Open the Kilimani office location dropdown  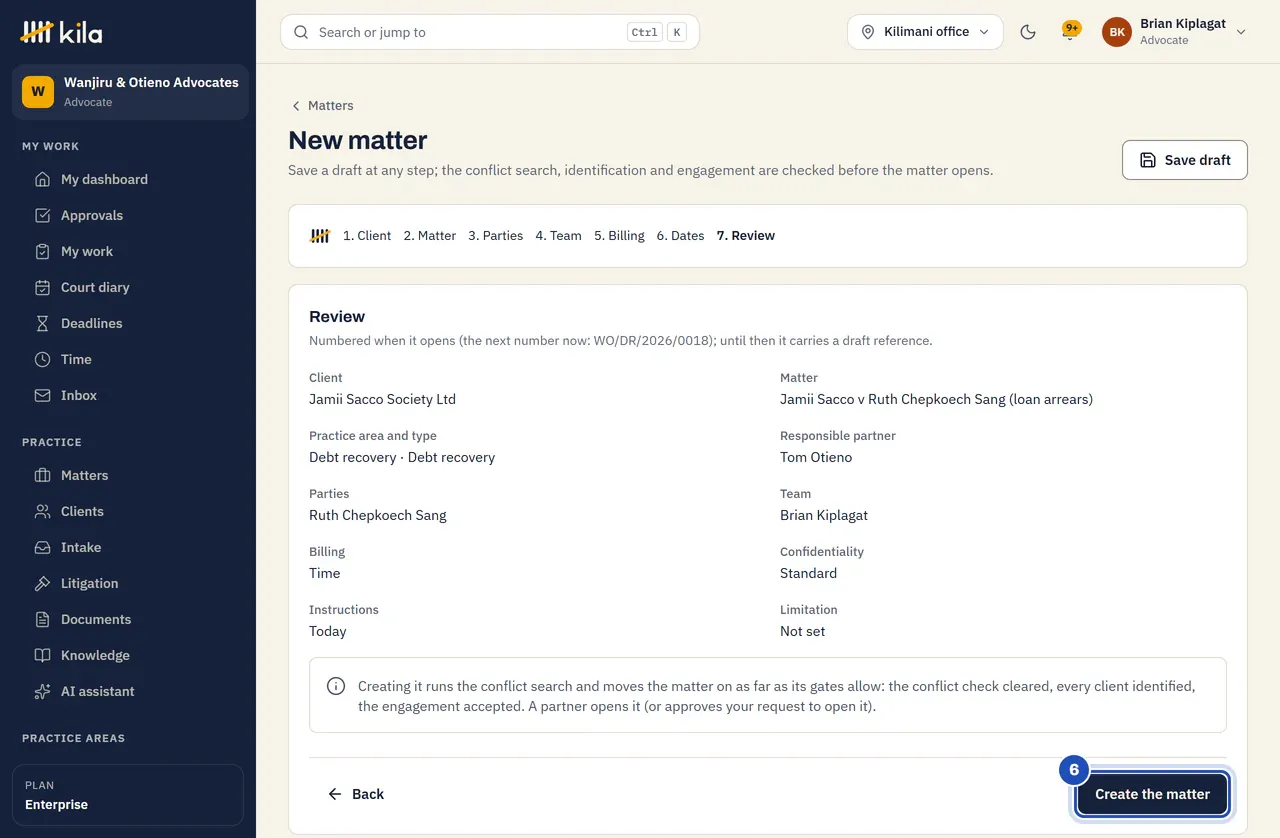tap(925, 32)
